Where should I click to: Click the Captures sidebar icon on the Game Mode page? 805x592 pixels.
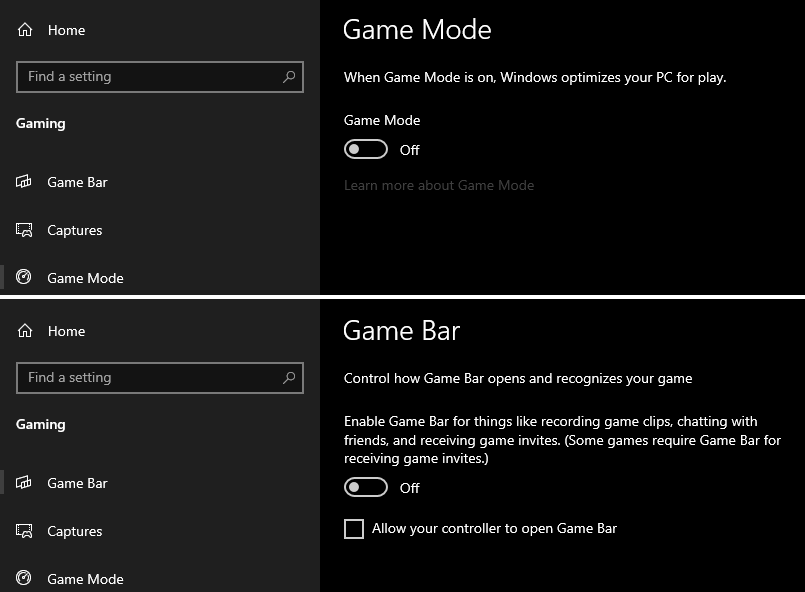click(25, 230)
